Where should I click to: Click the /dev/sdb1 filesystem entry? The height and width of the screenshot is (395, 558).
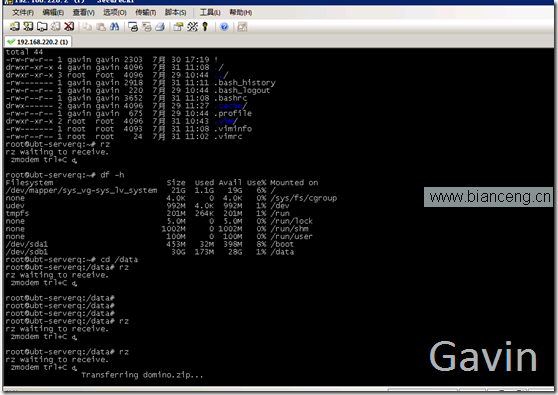pos(27,252)
